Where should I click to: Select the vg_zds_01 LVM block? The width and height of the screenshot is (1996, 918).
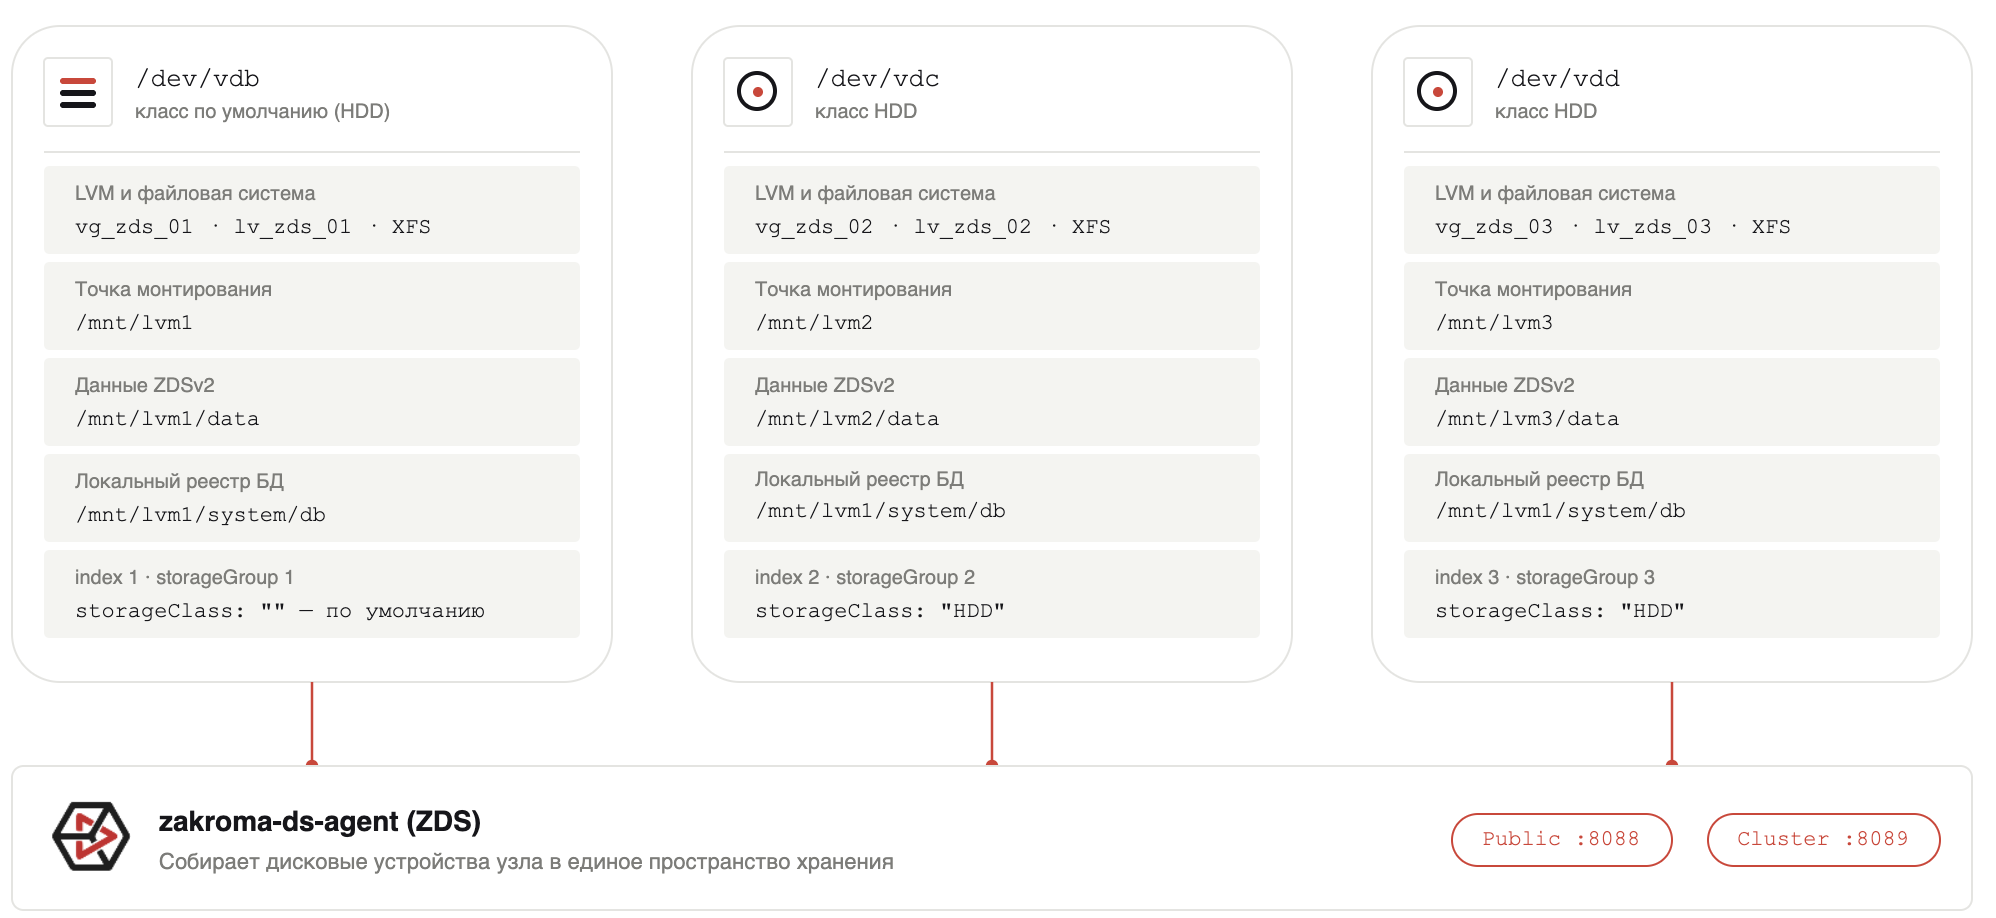tap(312, 210)
